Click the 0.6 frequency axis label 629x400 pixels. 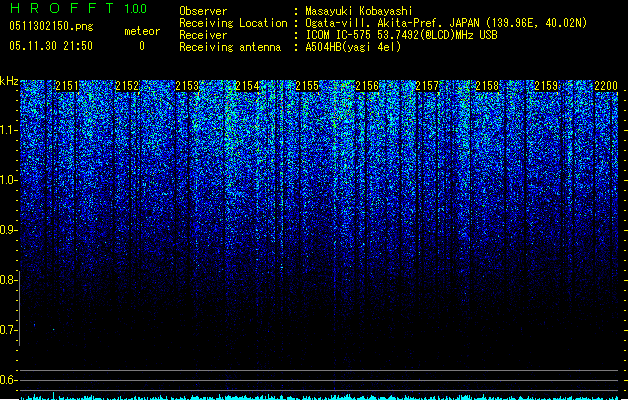pyautogui.click(x=8, y=380)
